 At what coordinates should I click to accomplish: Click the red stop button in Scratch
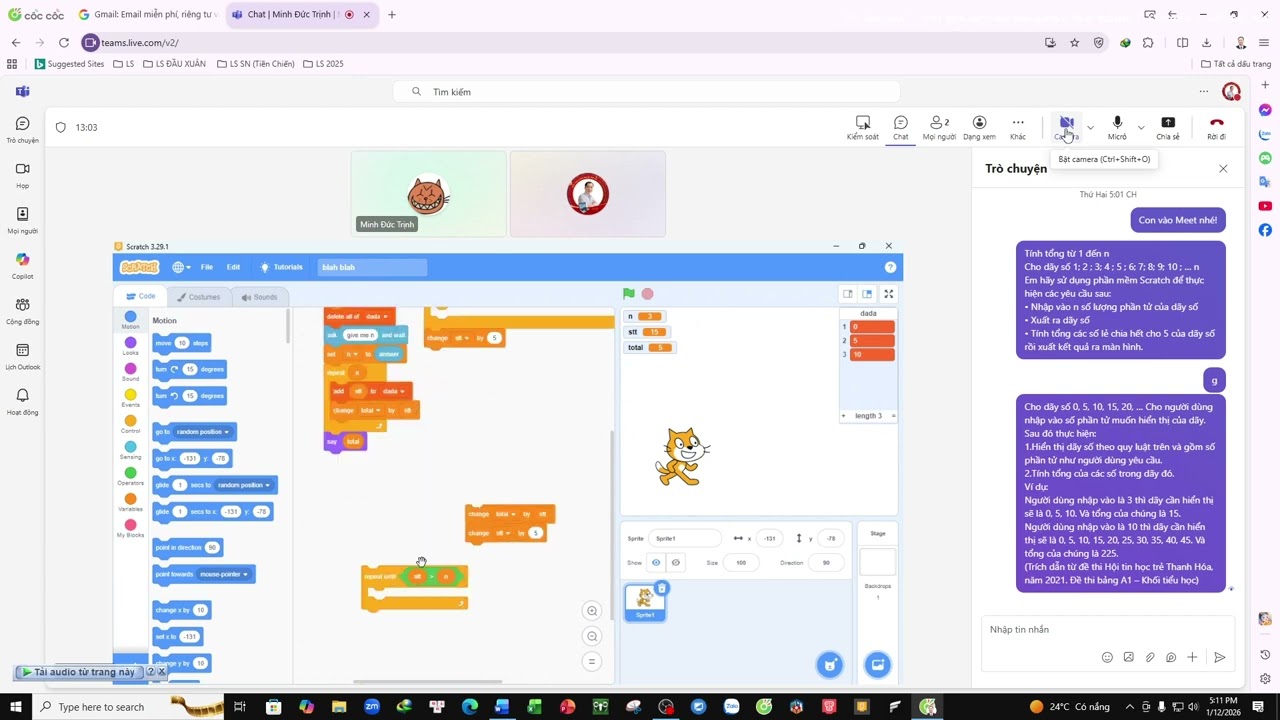(647, 294)
